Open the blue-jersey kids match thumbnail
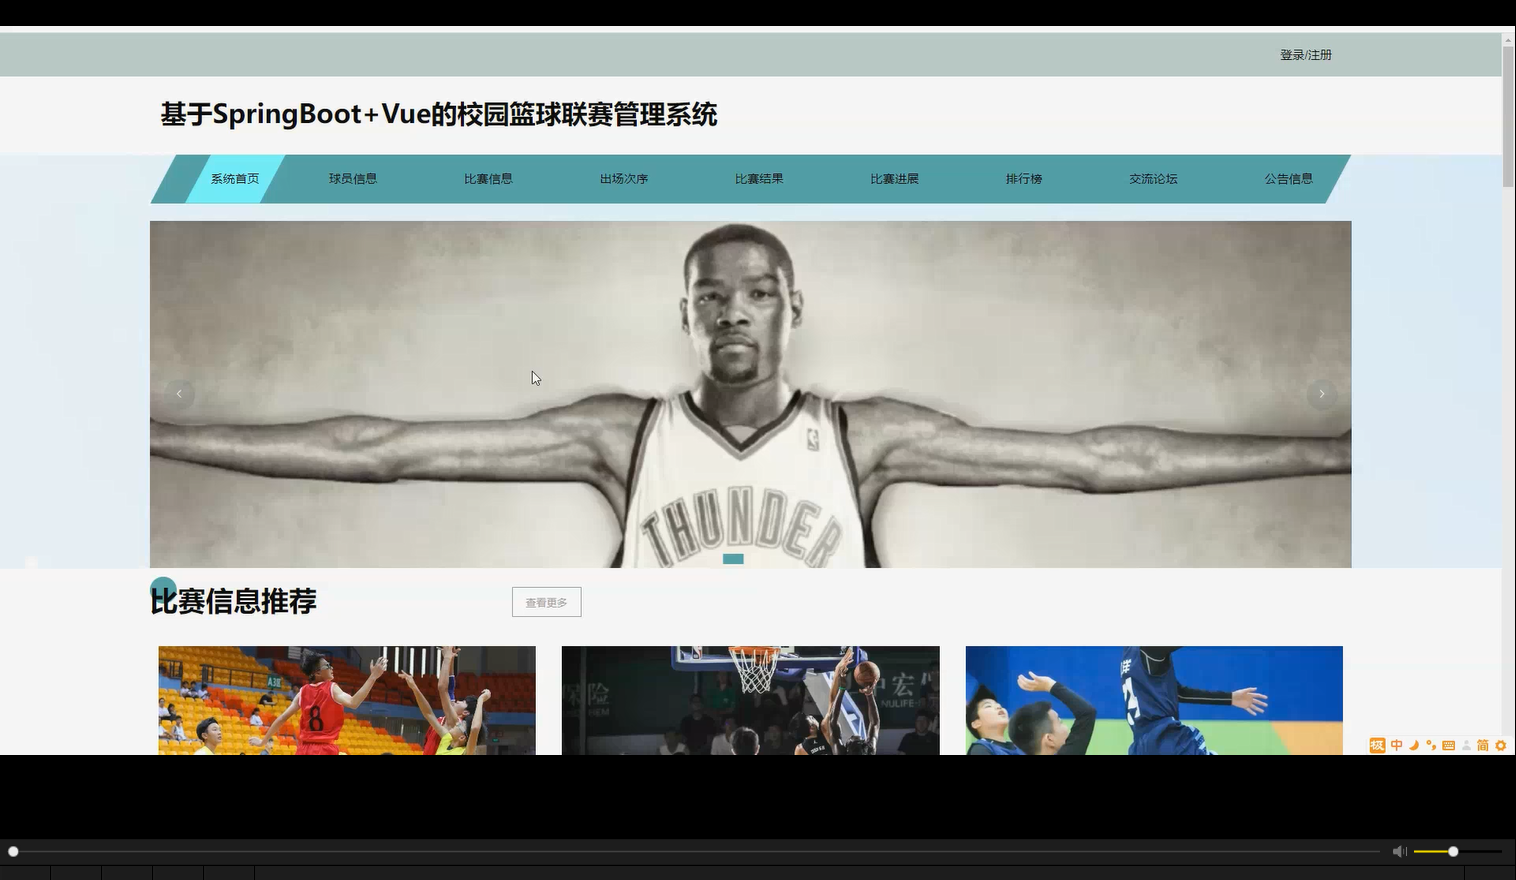Image resolution: width=1516 pixels, height=880 pixels. (1154, 700)
